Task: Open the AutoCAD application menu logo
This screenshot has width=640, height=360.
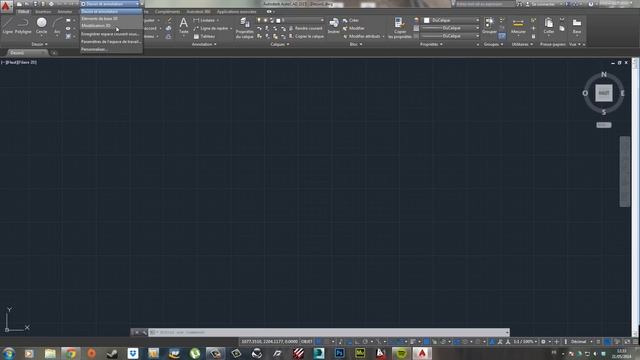Action: click(x=6, y=6)
